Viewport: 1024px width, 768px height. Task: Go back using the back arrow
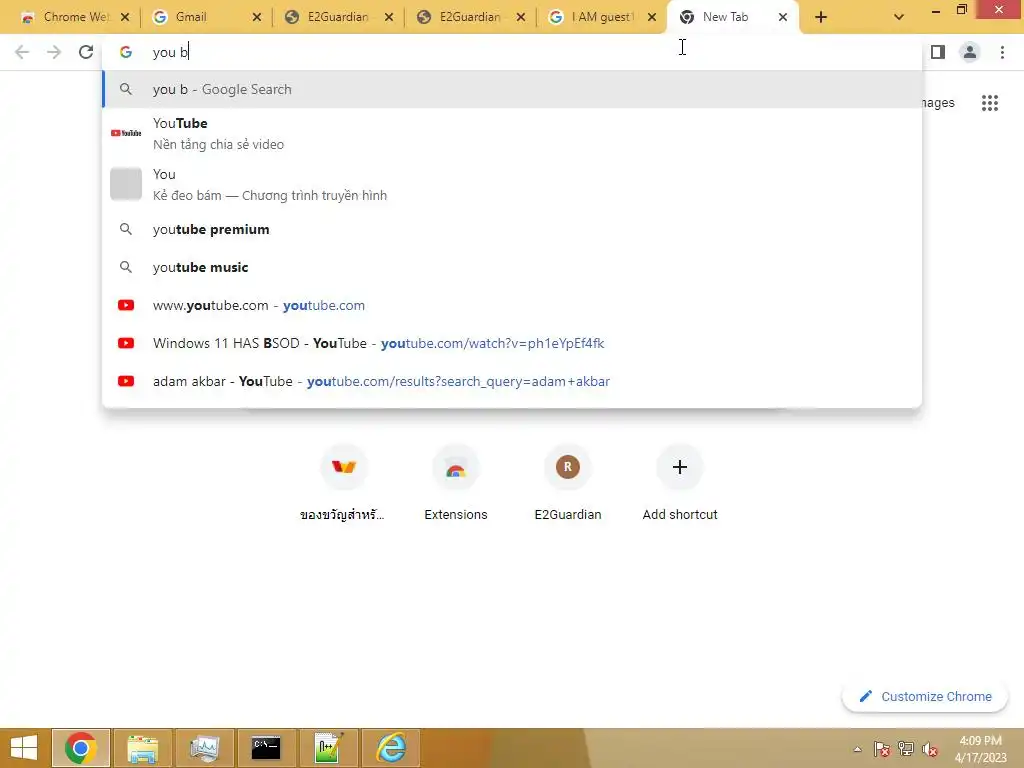22,52
